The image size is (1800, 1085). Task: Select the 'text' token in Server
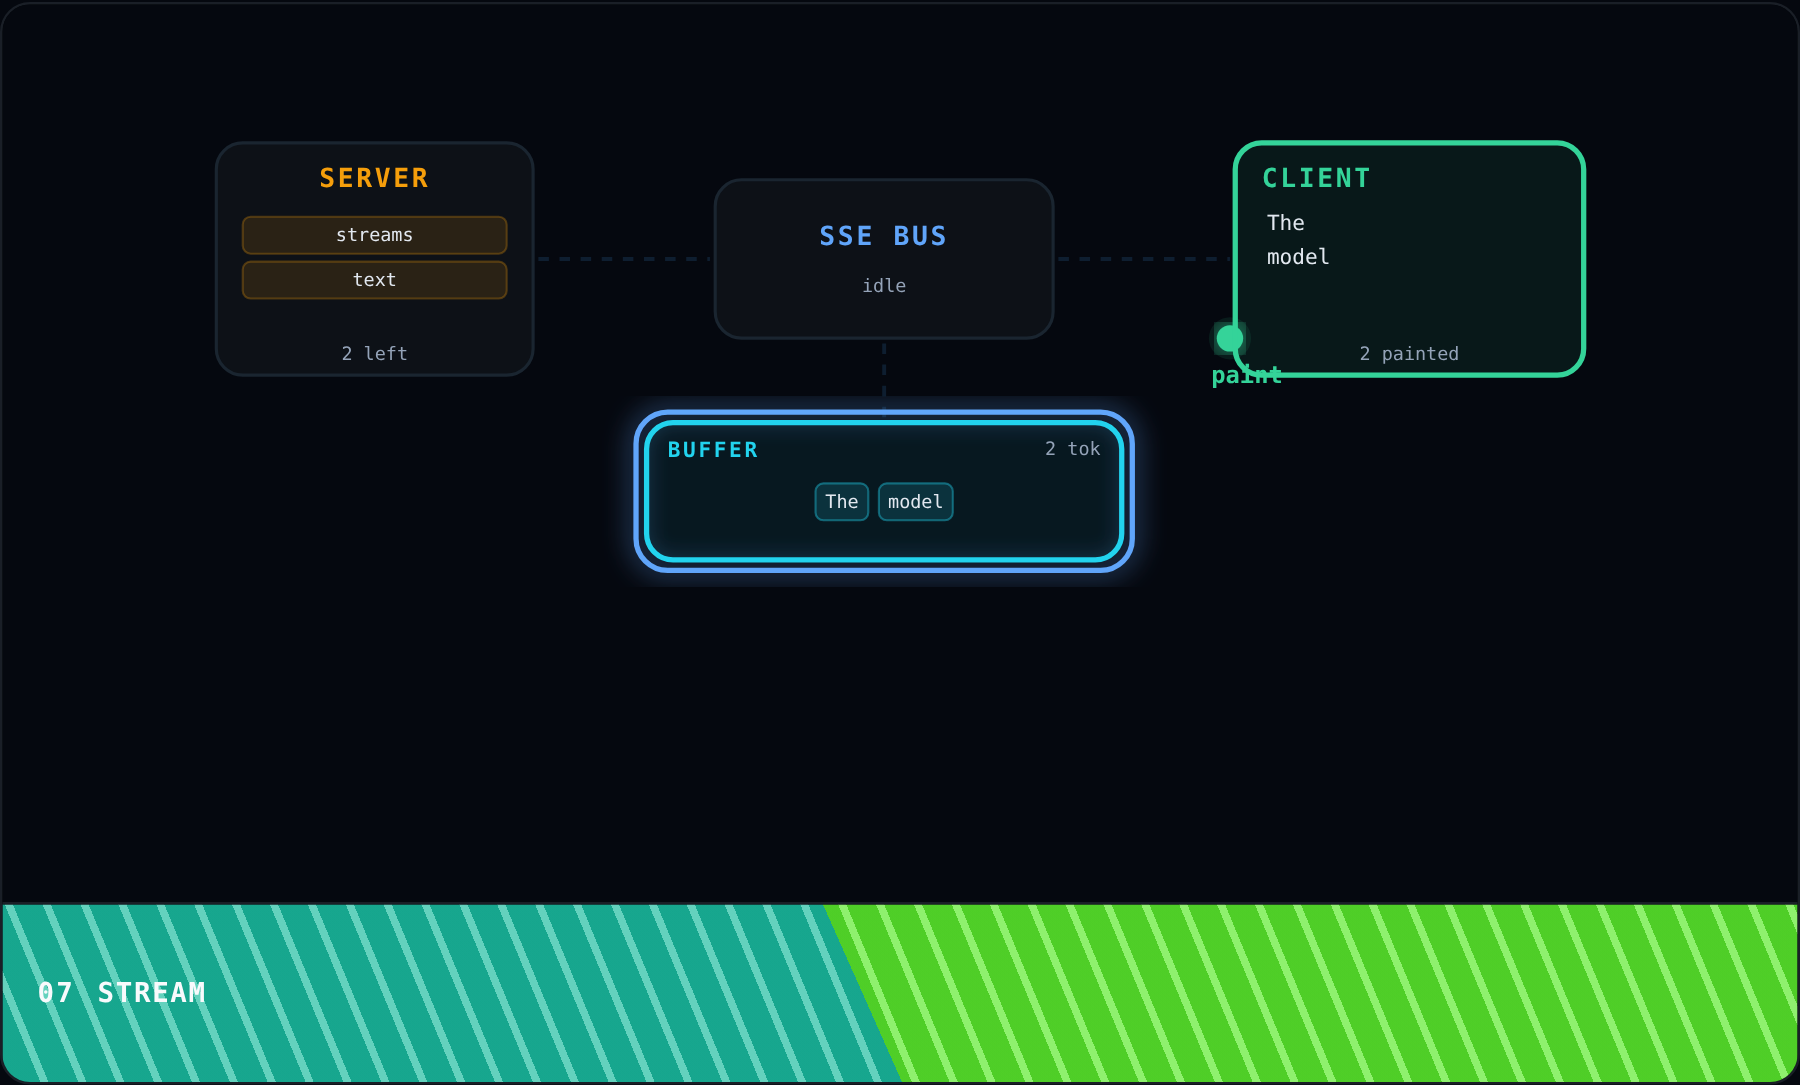point(374,280)
